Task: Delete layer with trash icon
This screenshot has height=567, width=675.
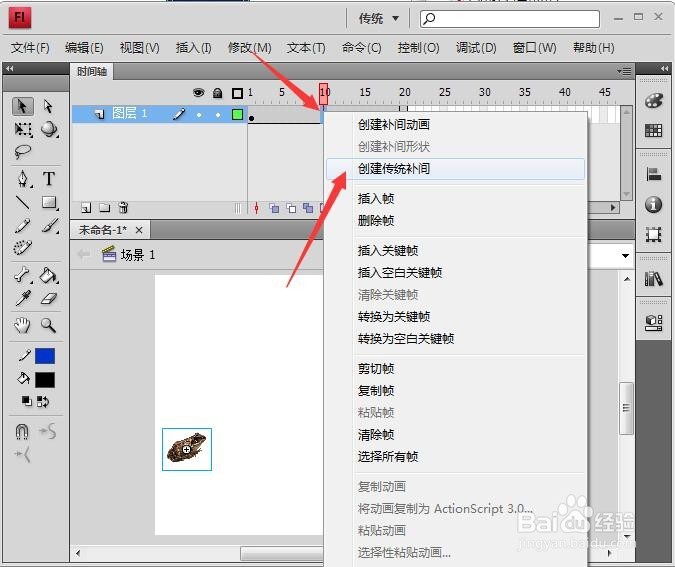Action: pos(124,208)
